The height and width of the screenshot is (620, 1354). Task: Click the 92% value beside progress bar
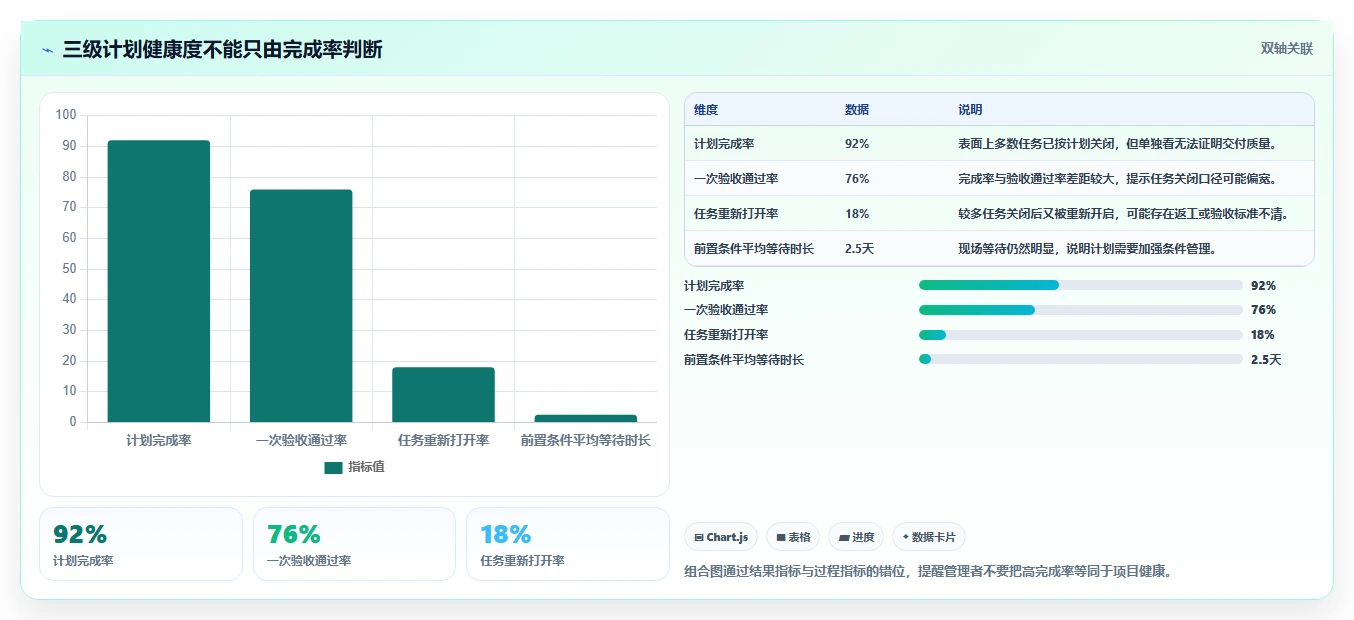[x=1263, y=286]
